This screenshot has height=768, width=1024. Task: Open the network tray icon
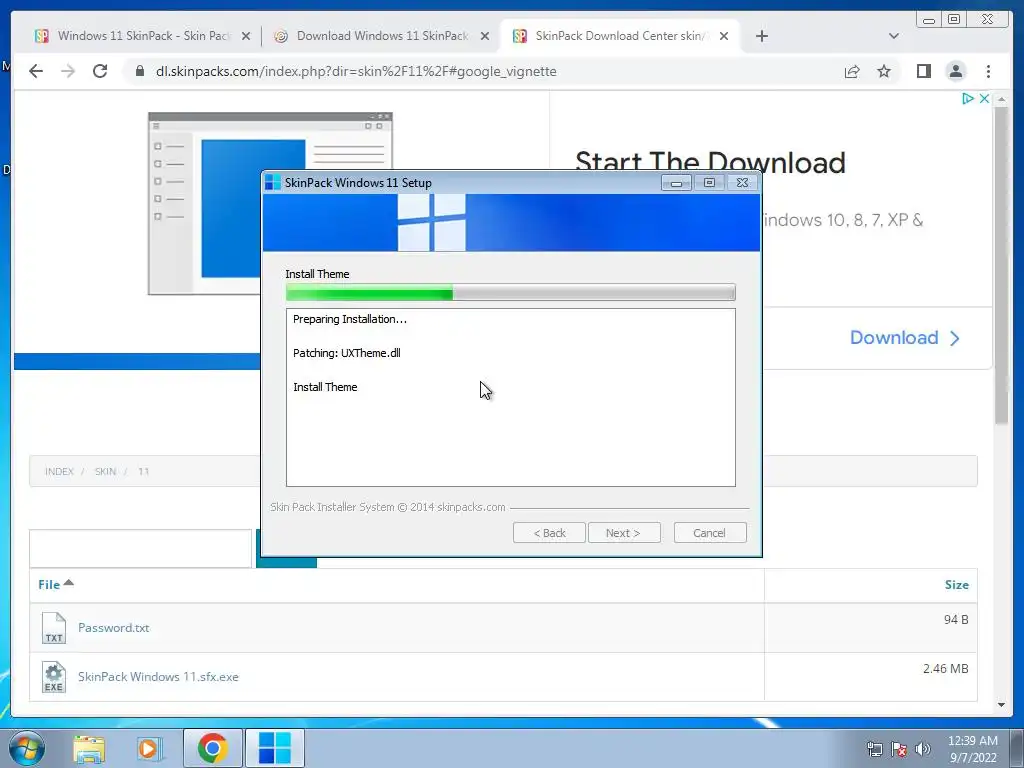coord(874,749)
